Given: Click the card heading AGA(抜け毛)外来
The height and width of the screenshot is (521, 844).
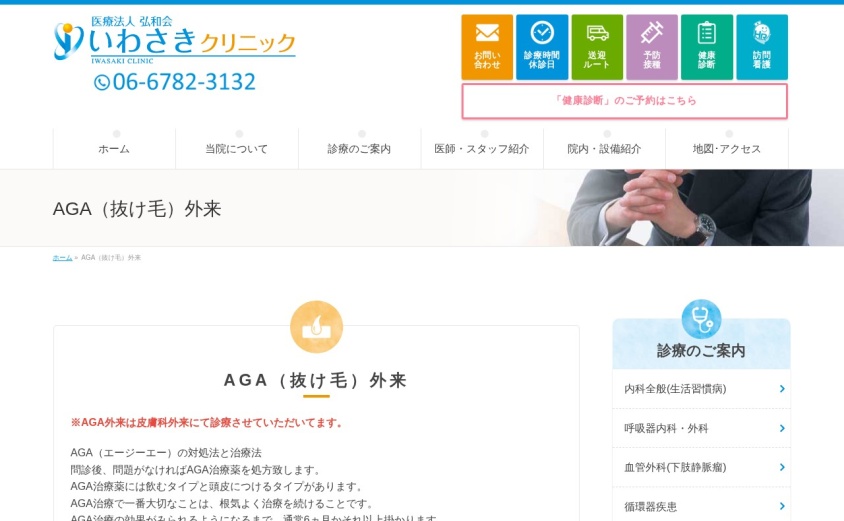Looking at the screenshot, I should click(315, 380).
